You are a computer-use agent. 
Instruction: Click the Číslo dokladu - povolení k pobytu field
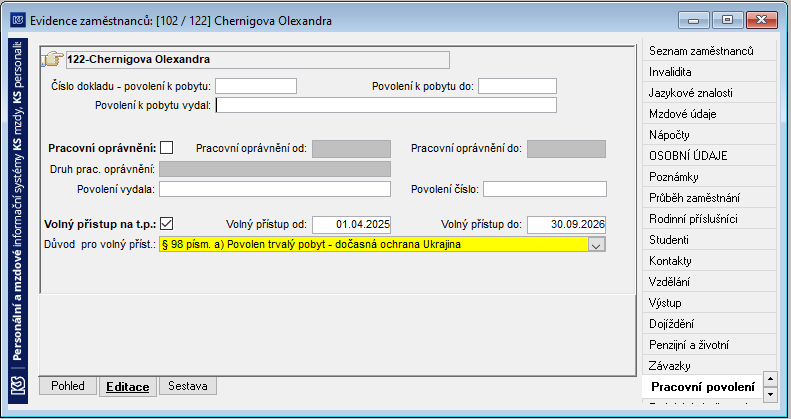pos(256,86)
